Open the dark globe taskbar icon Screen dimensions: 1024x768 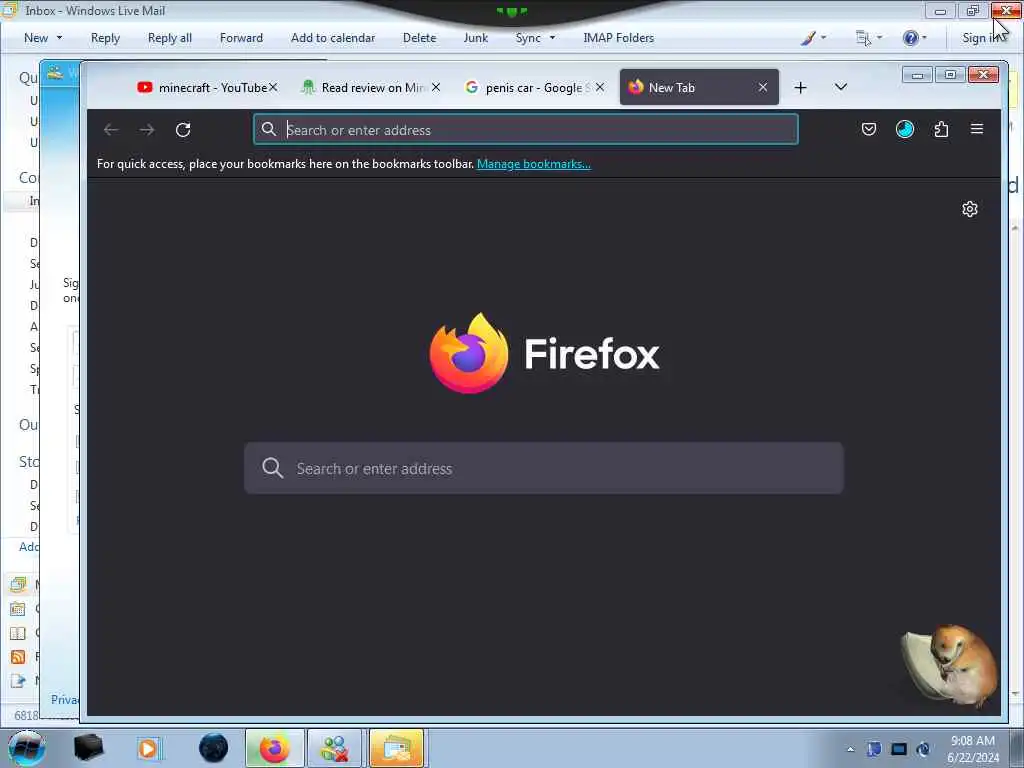(x=214, y=748)
